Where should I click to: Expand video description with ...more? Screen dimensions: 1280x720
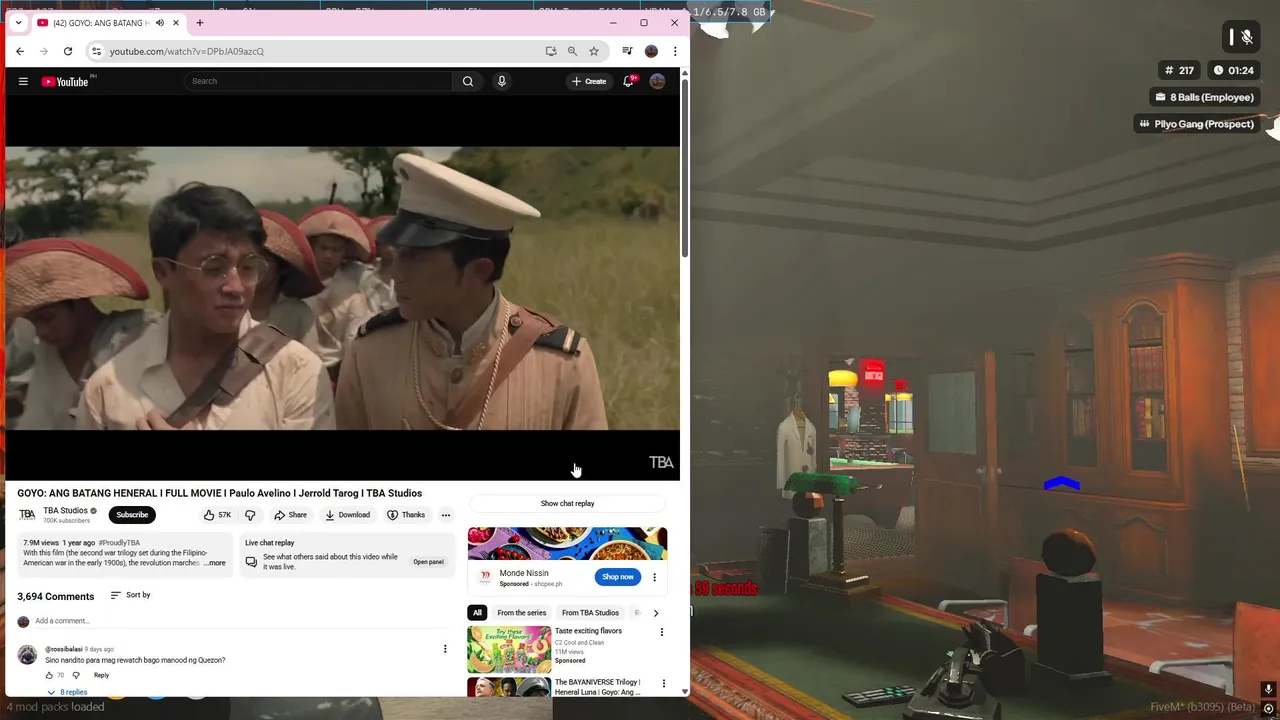(x=215, y=563)
